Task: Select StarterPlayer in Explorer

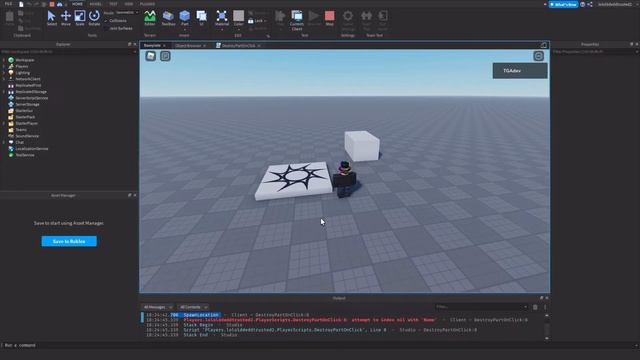Action: (27, 123)
